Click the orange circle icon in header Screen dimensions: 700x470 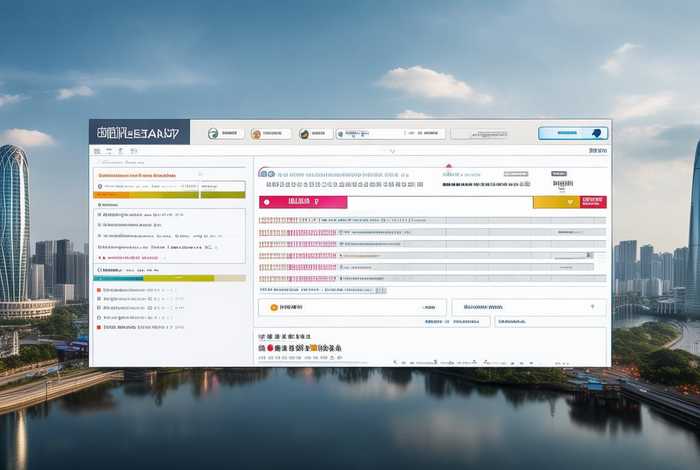tap(256, 133)
